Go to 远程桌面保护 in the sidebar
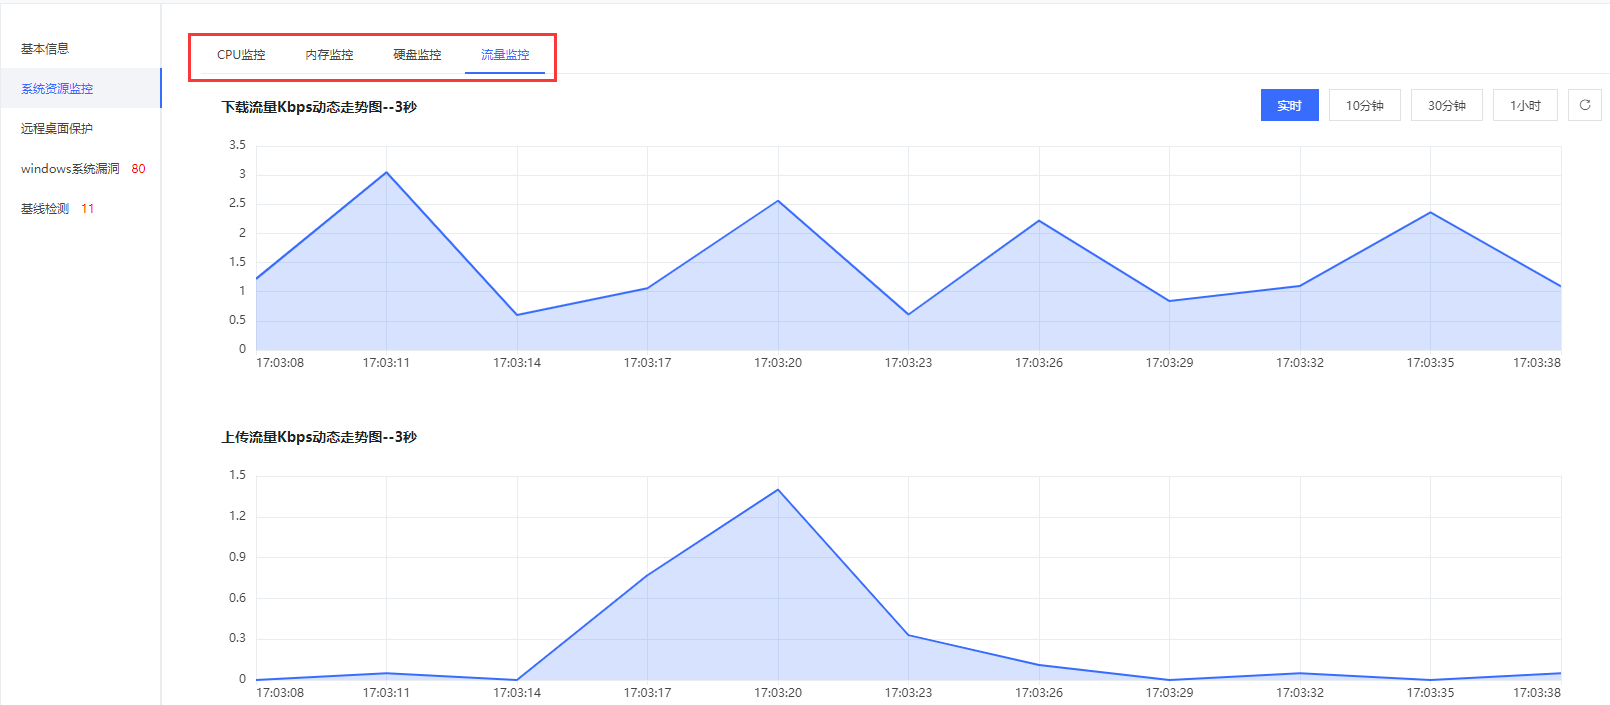 57,129
